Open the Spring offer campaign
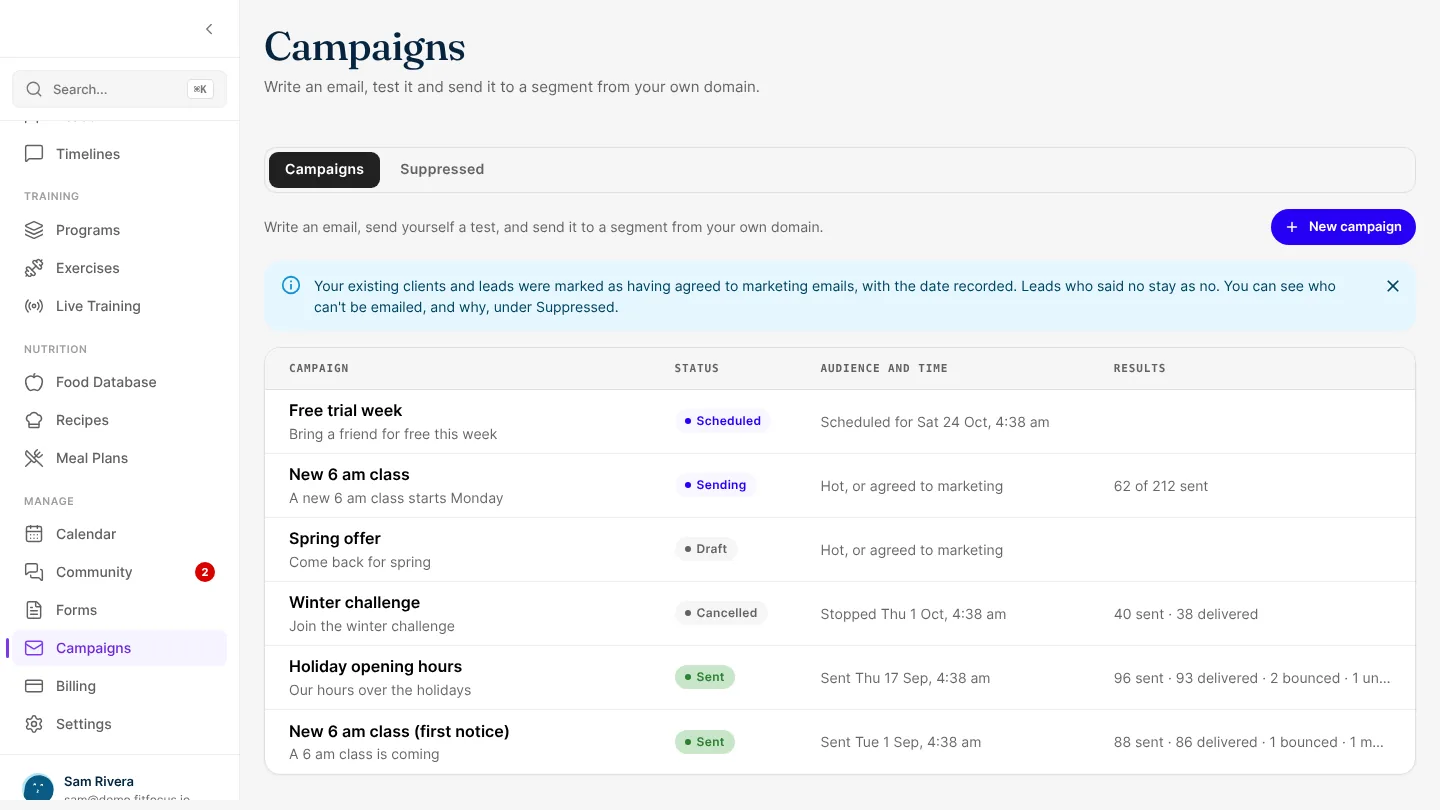 (840, 550)
